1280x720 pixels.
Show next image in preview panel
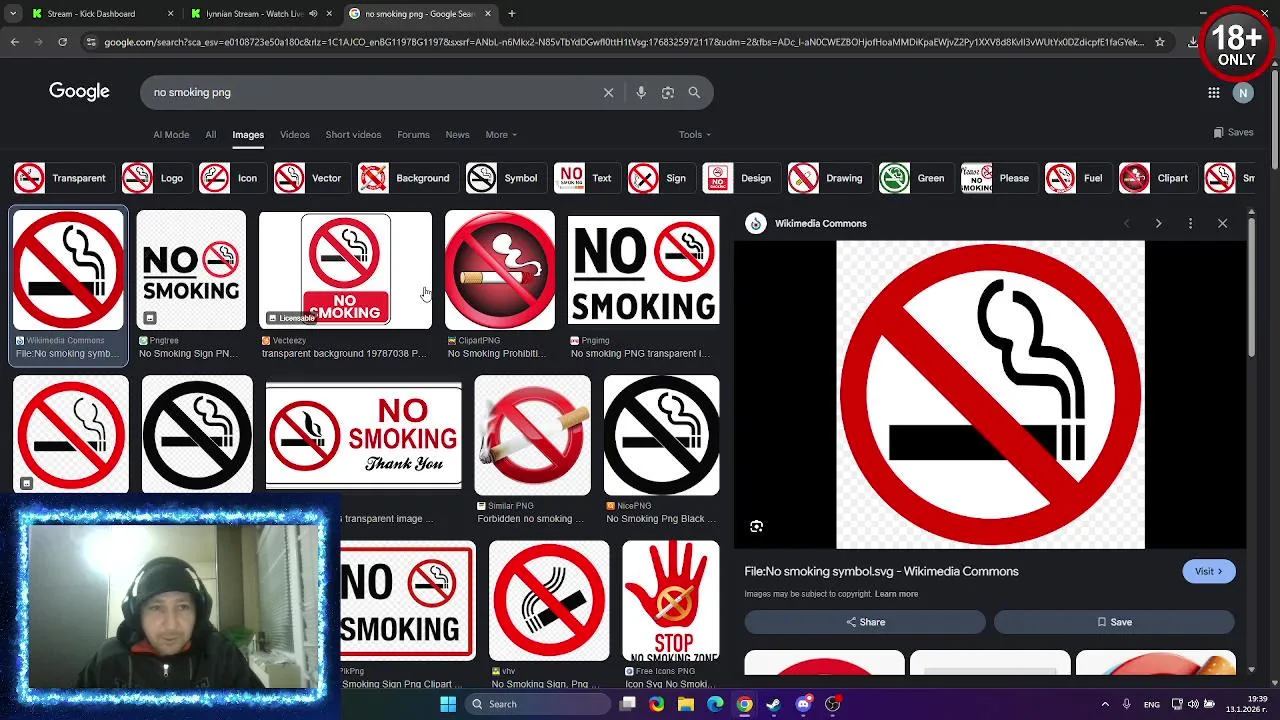pyautogui.click(x=1158, y=223)
